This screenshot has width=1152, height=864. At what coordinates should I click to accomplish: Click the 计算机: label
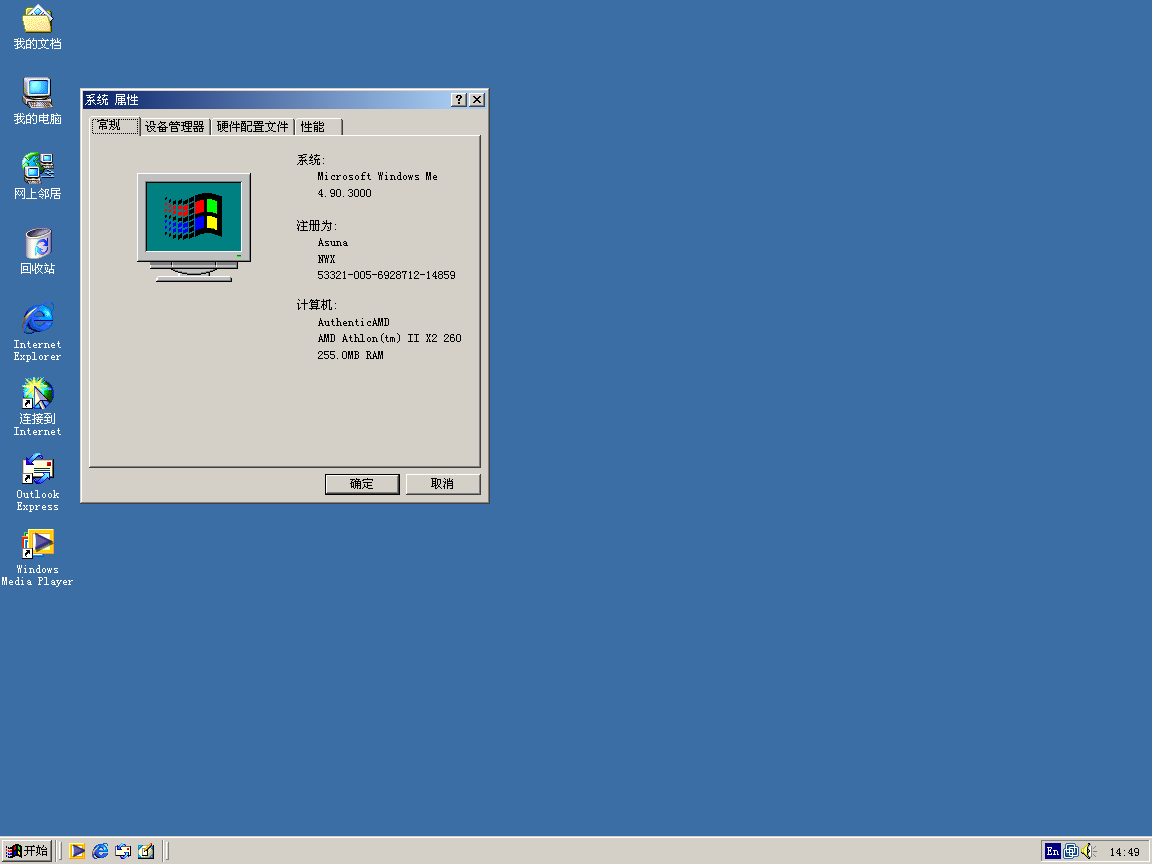(317, 305)
